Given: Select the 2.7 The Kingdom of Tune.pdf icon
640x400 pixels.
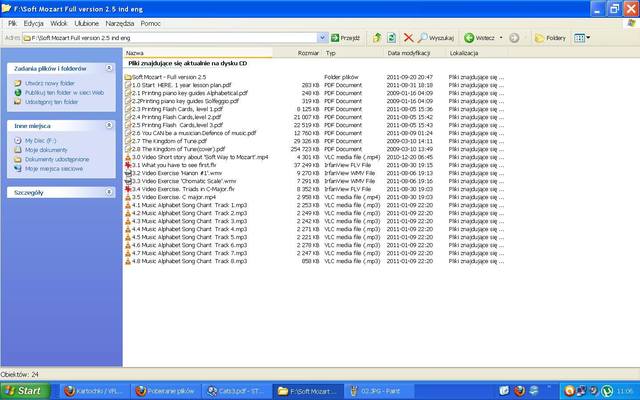Looking at the screenshot, I should click(128, 141).
